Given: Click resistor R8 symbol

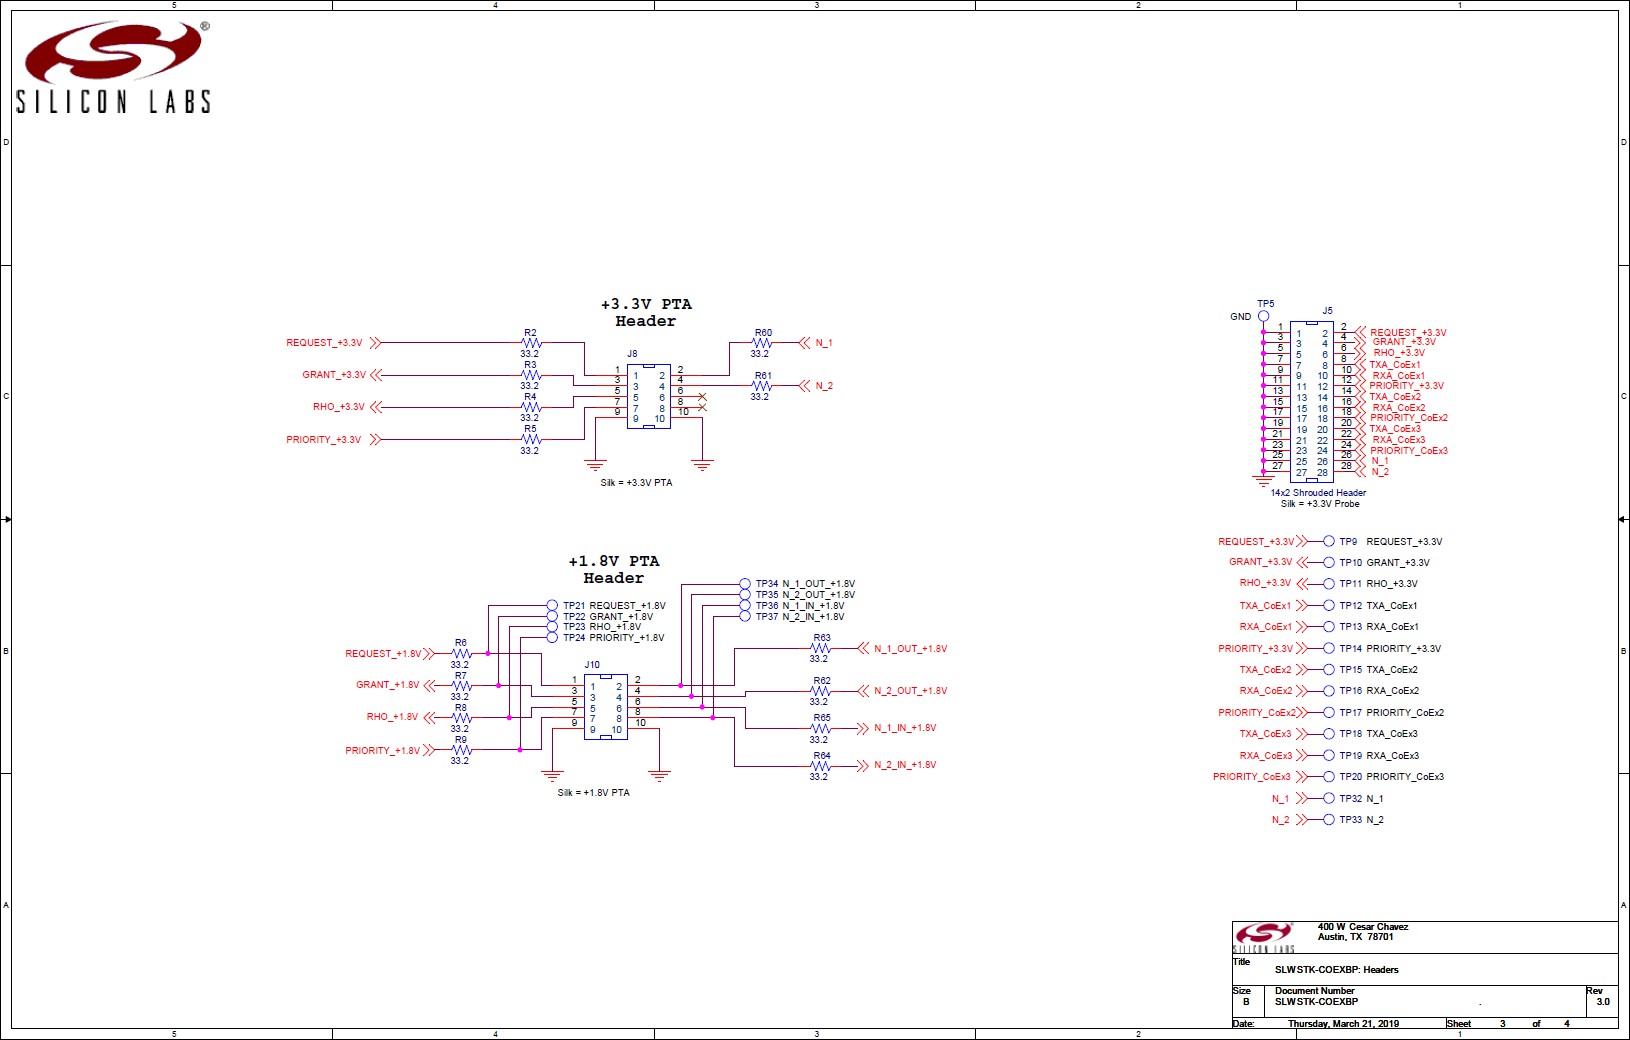Looking at the screenshot, I should (461, 718).
